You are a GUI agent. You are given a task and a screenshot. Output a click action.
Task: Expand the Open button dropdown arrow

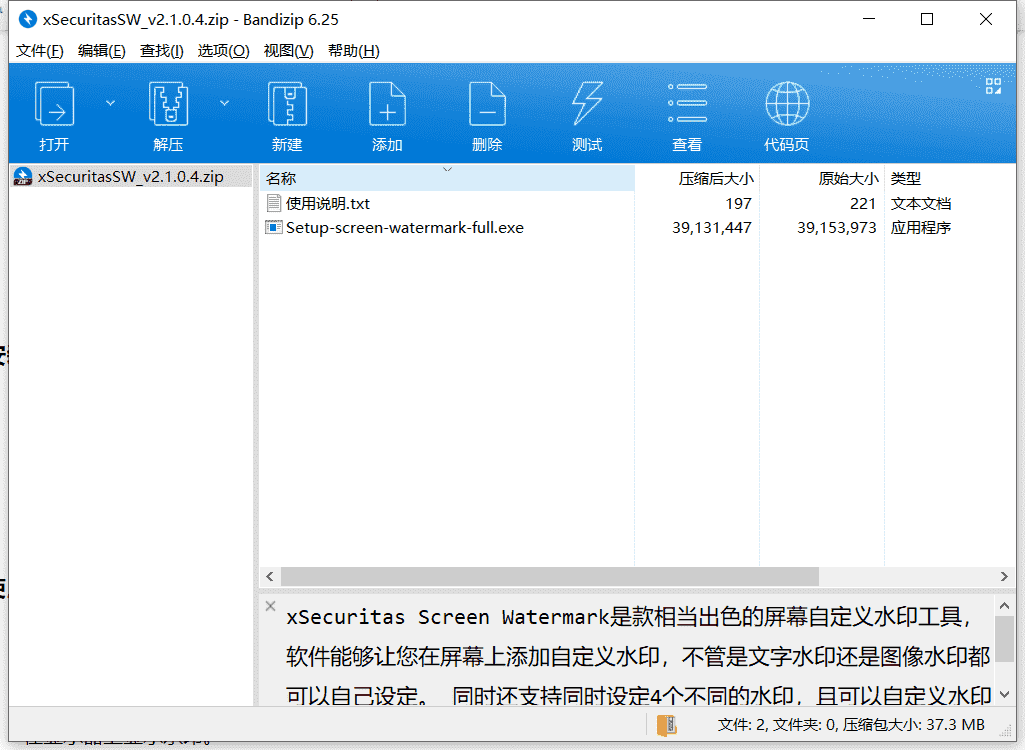click(x=110, y=103)
